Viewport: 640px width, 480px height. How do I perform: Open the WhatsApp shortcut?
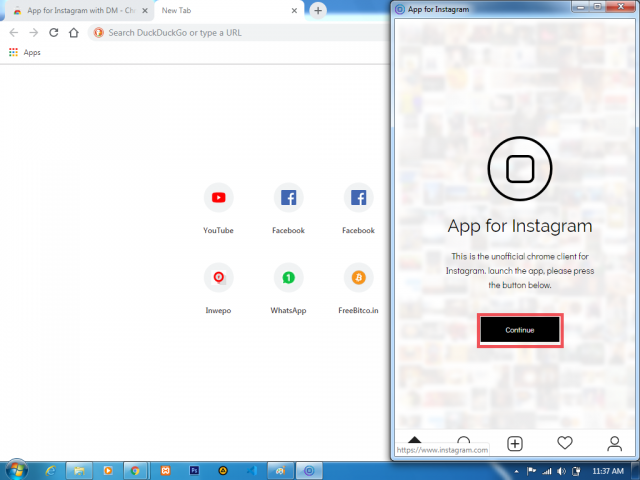(288, 277)
